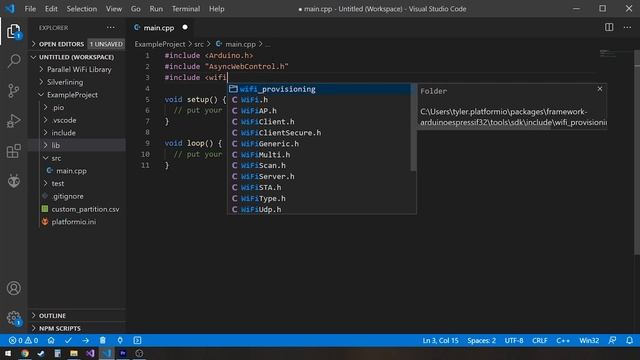This screenshot has width=640, height=360.
Task: Expand the Parallel WiFi Library folder
Action: (76, 69)
